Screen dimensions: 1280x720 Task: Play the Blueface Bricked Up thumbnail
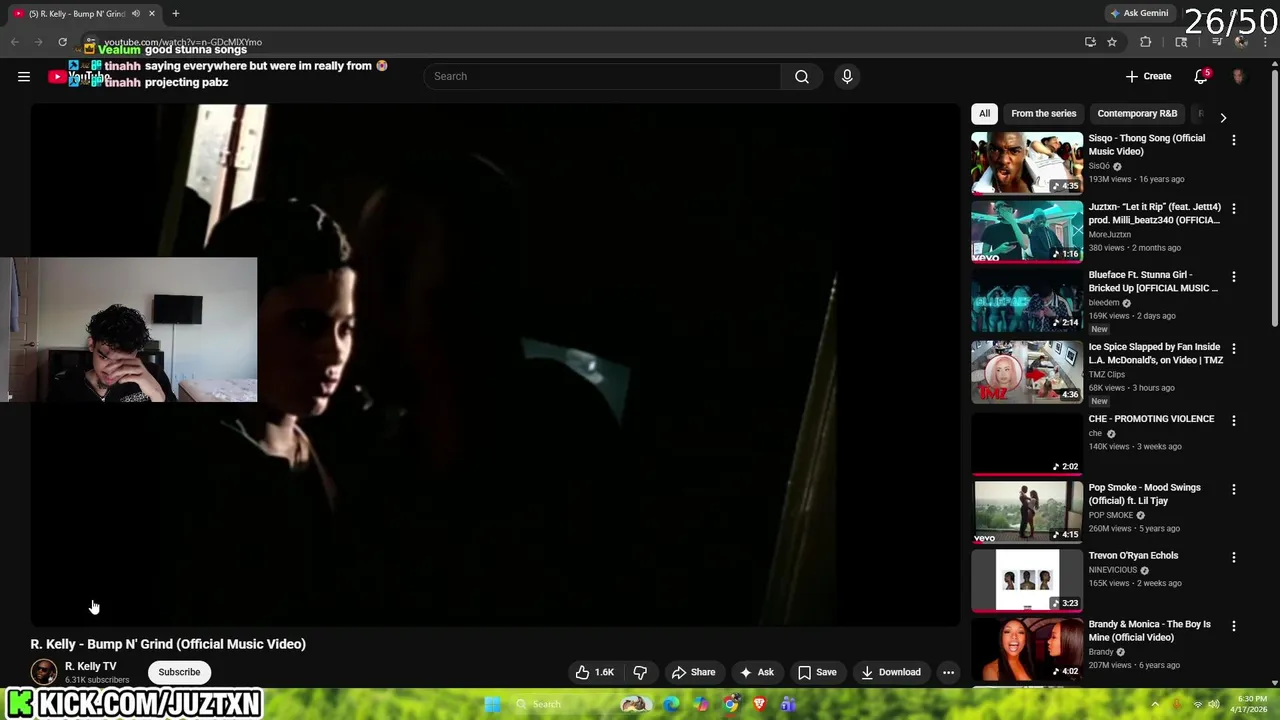pyautogui.click(x=1027, y=300)
